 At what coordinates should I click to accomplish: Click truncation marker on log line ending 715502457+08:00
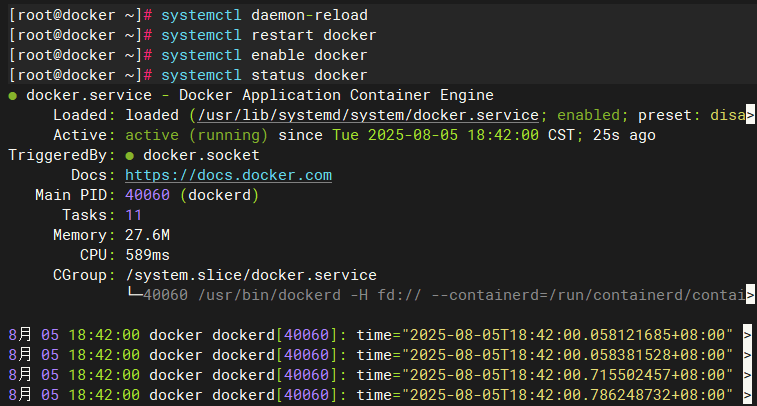click(747, 375)
